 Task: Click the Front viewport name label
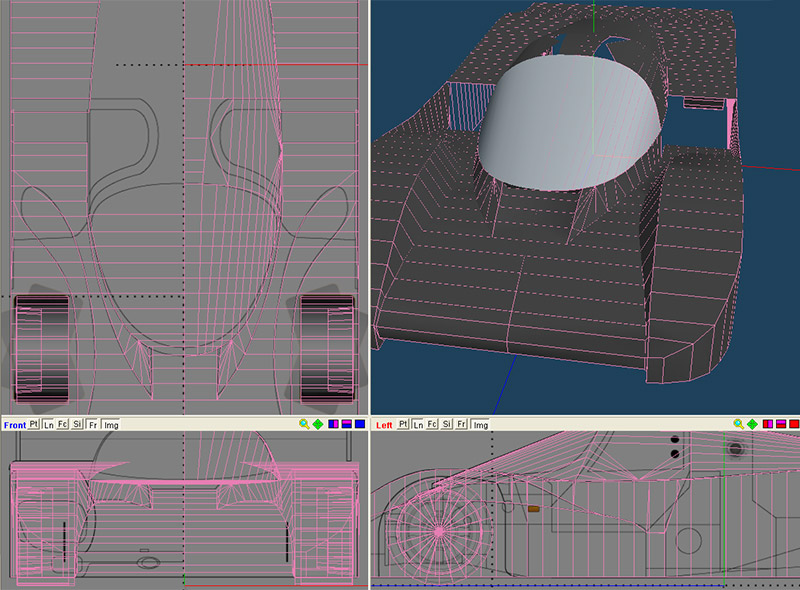click(14, 425)
